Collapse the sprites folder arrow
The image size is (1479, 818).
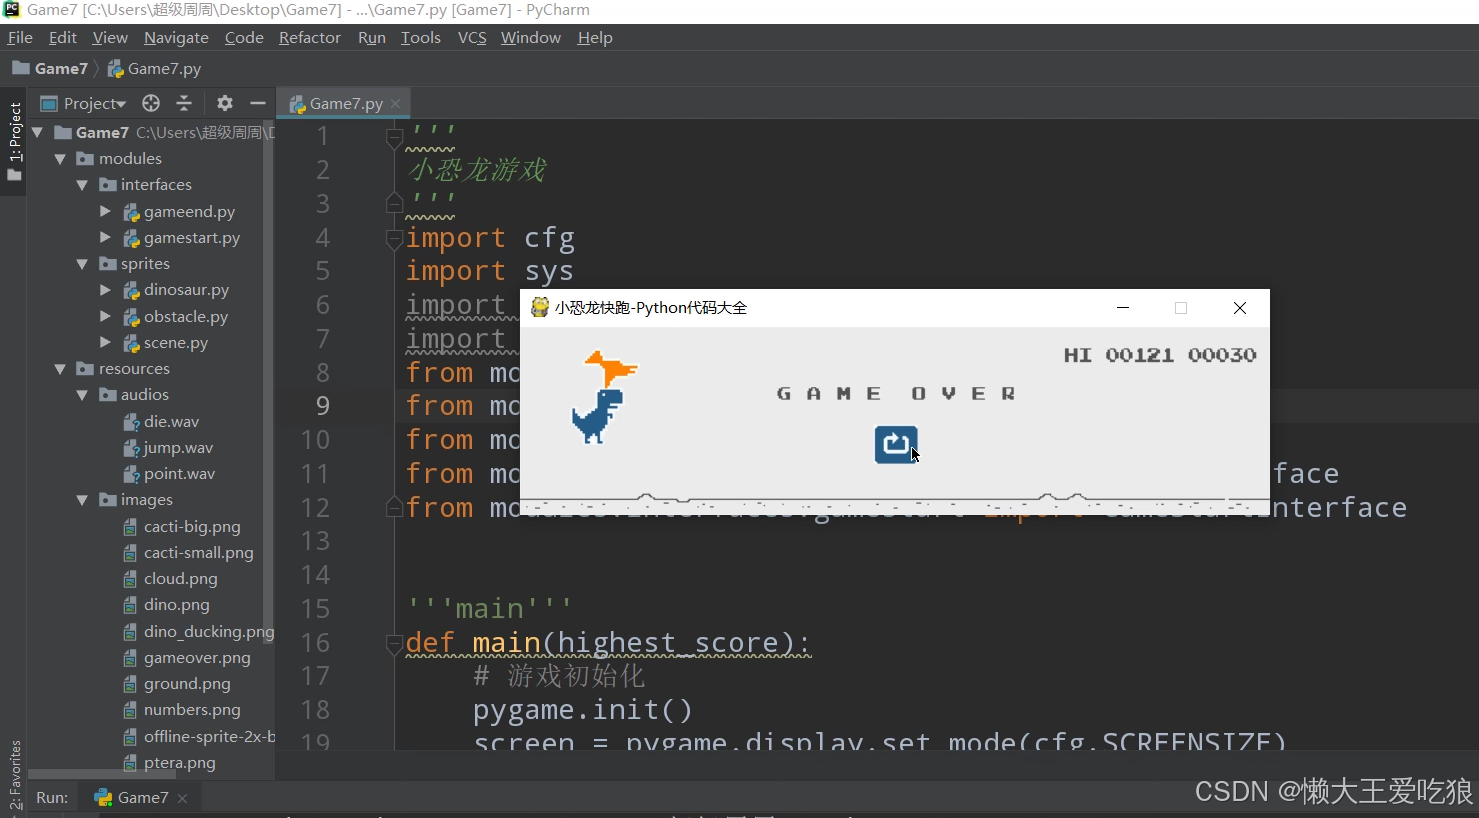click(x=82, y=264)
